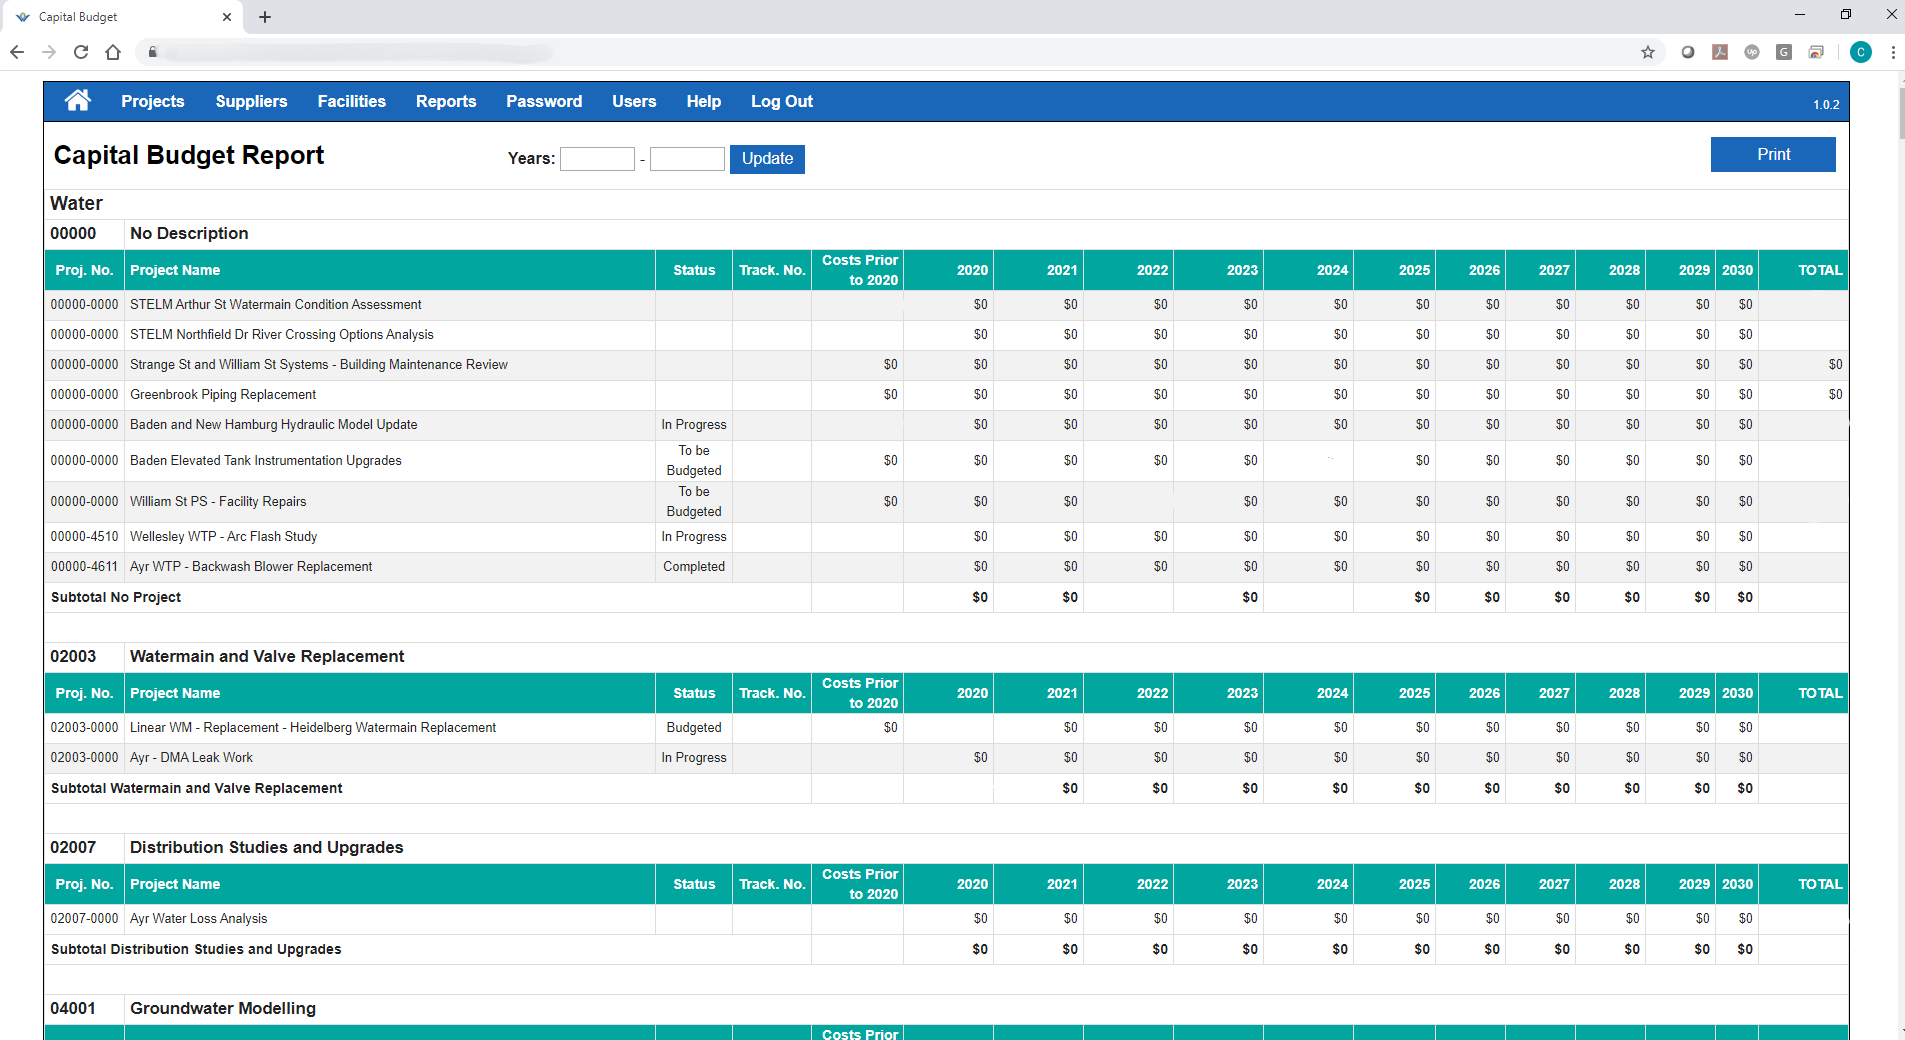
Task: Click 'William St PS - Facility Repairs' project
Action: tap(218, 502)
